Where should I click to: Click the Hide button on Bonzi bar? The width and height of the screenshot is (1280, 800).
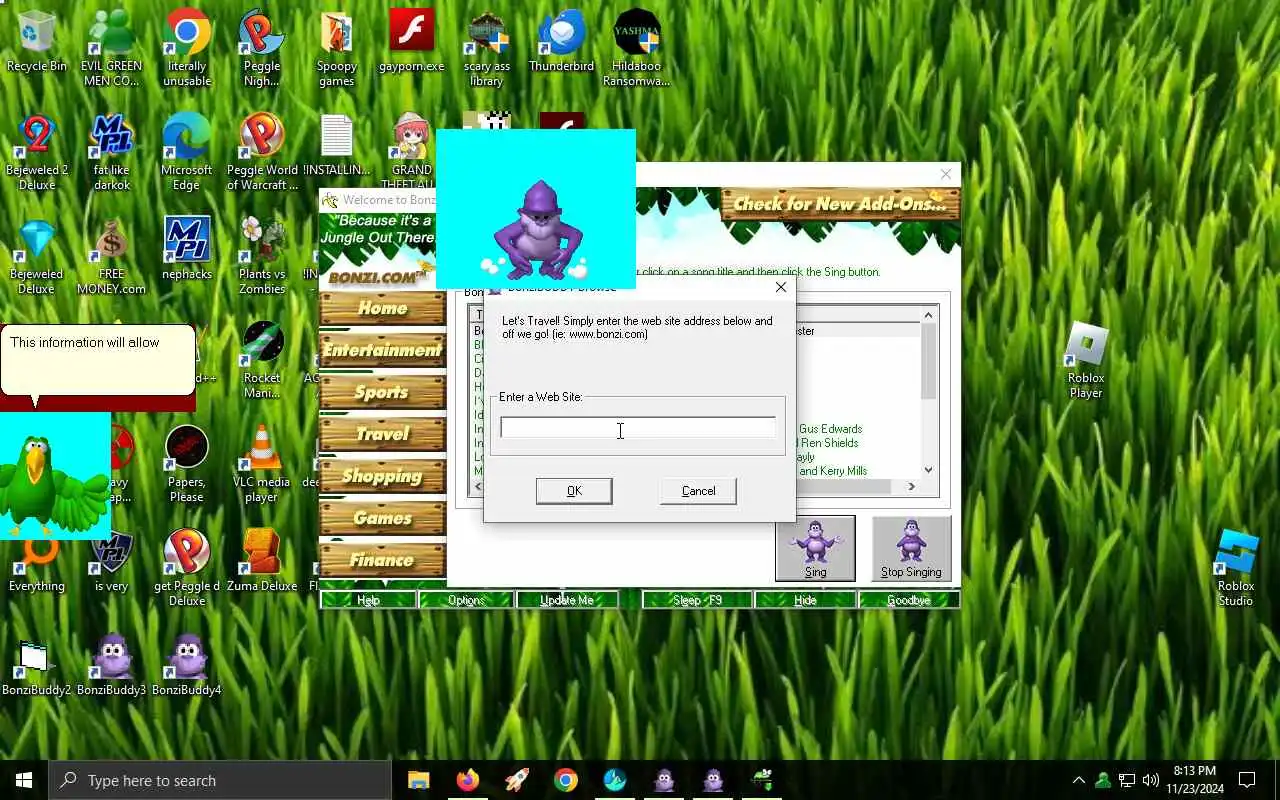805,600
